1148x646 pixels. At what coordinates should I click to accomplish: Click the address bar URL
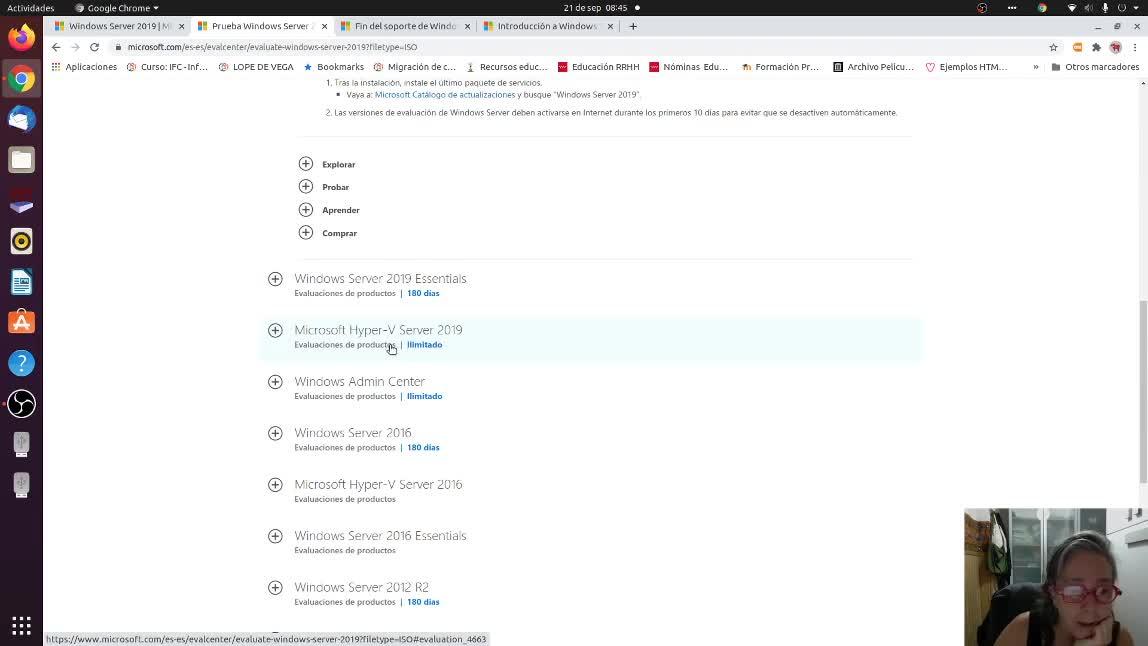point(272,47)
